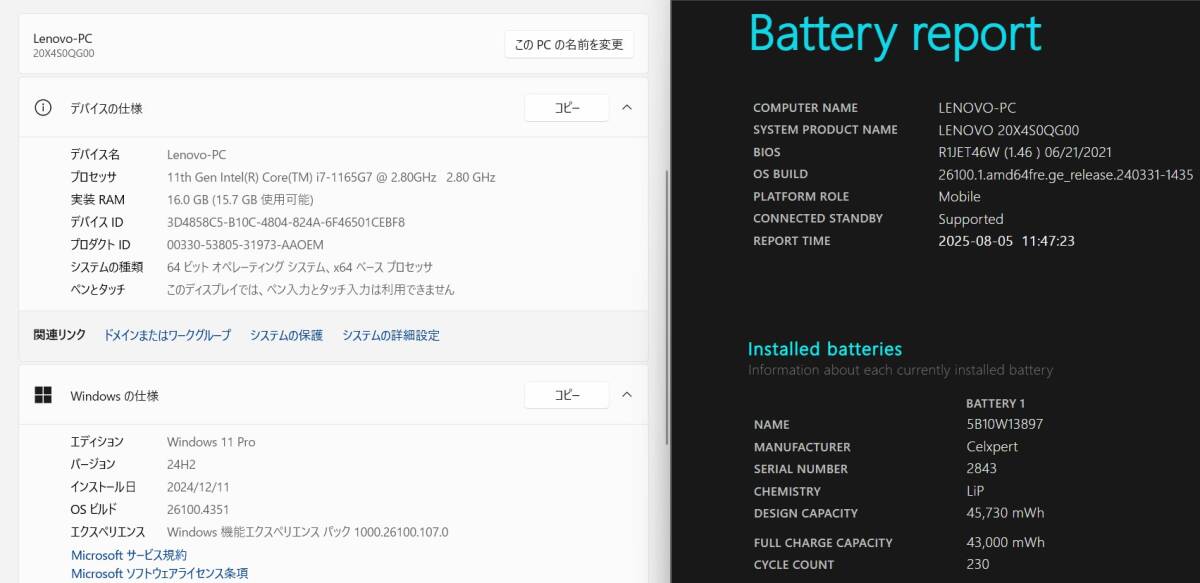This screenshot has height=583, width=1200.
Task: Click the processor value text
Action: 331,177
